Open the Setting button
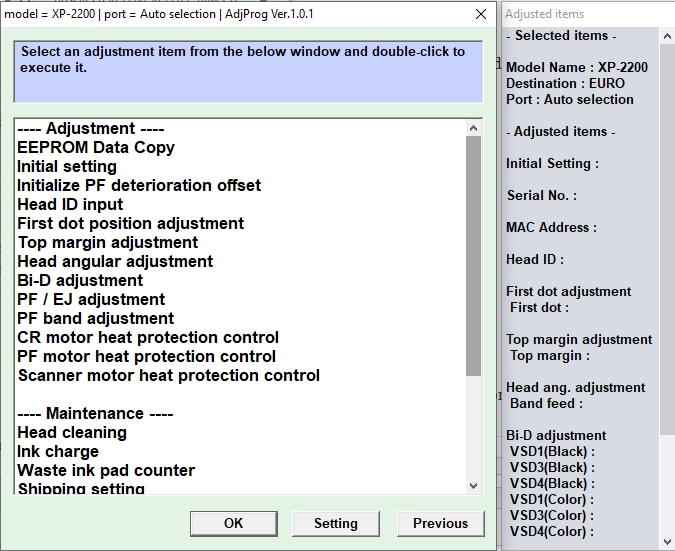The height and width of the screenshot is (551, 675). (336, 523)
